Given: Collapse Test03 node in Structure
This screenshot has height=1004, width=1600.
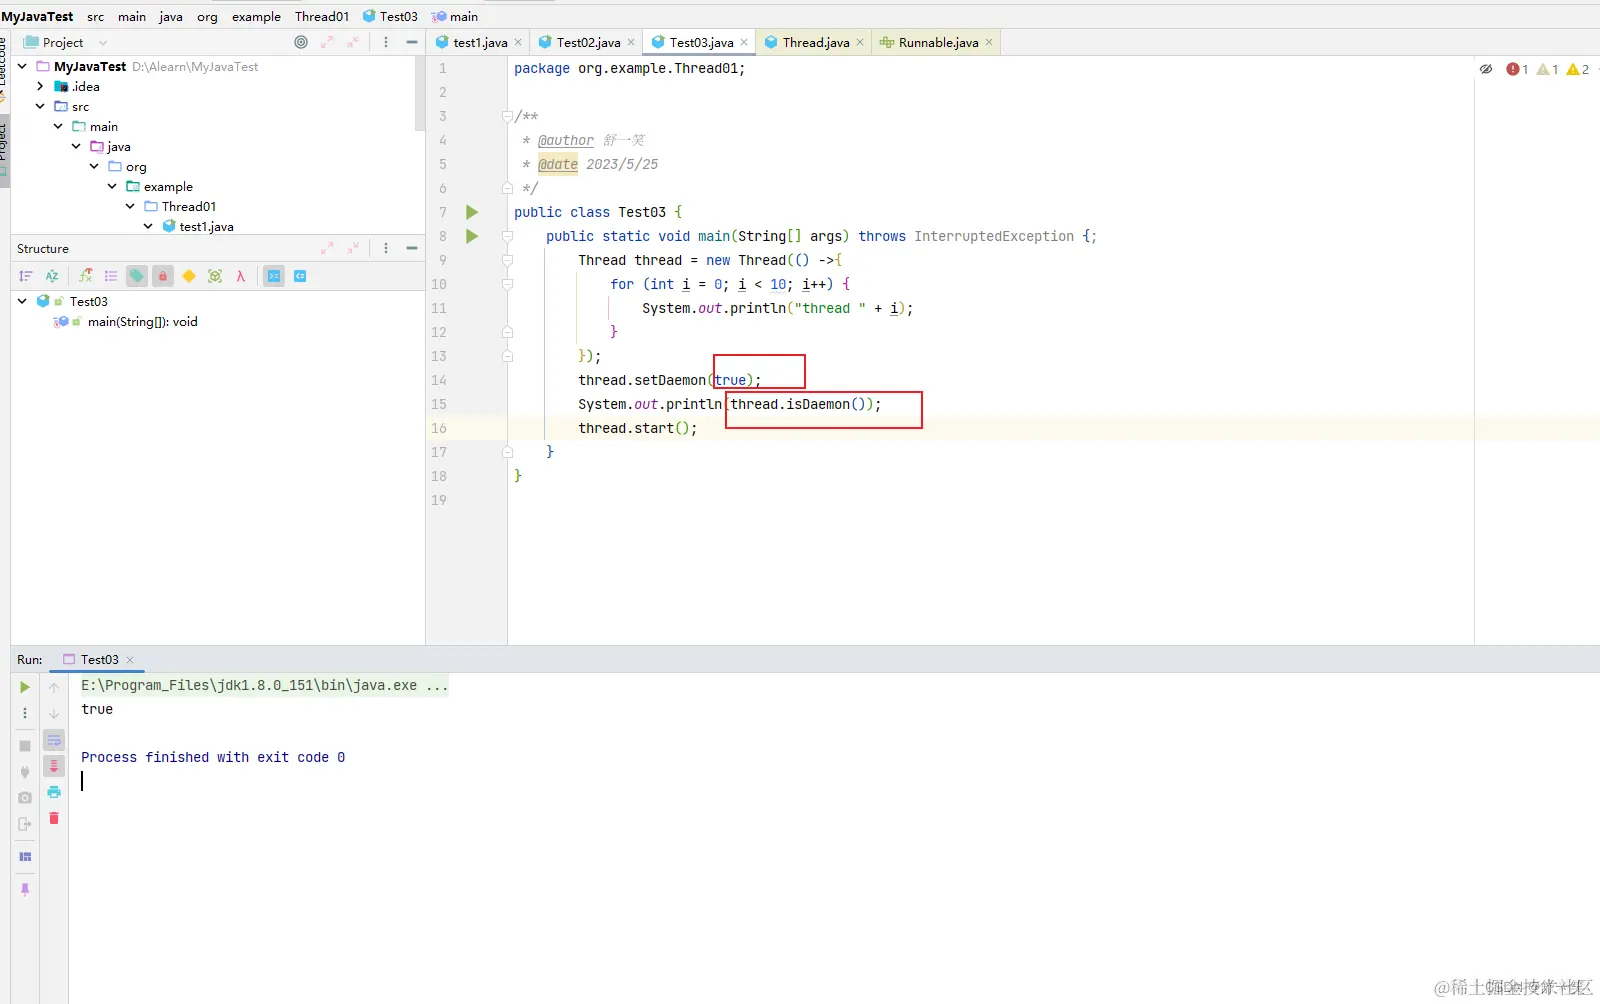Looking at the screenshot, I should click(x=22, y=301).
